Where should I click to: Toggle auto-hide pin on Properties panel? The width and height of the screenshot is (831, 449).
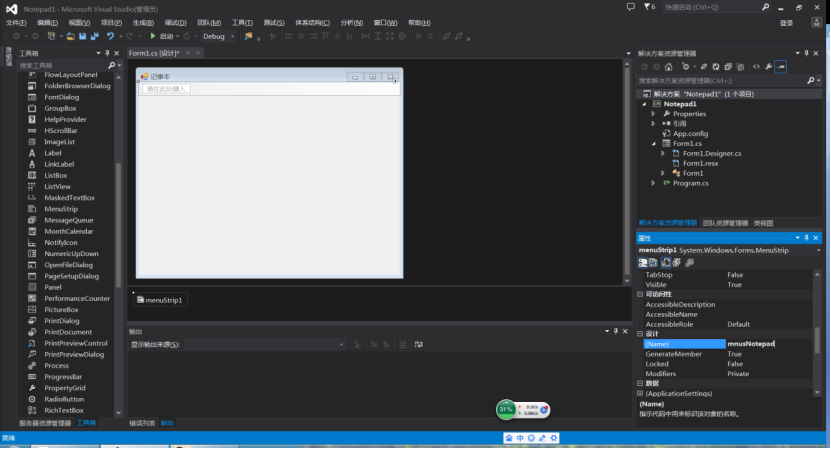pyautogui.click(x=807, y=238)
